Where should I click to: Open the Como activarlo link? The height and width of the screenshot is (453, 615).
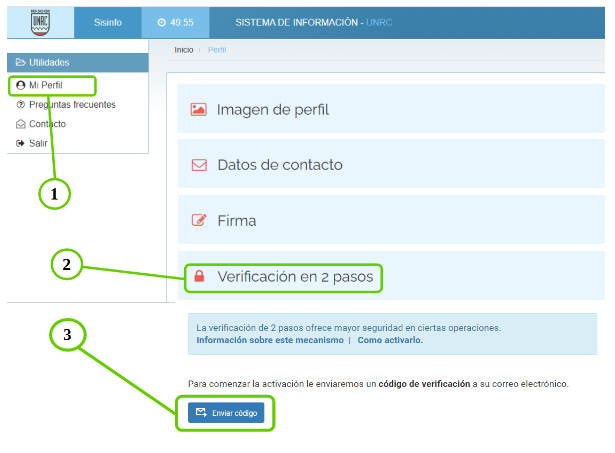(390, 340)
